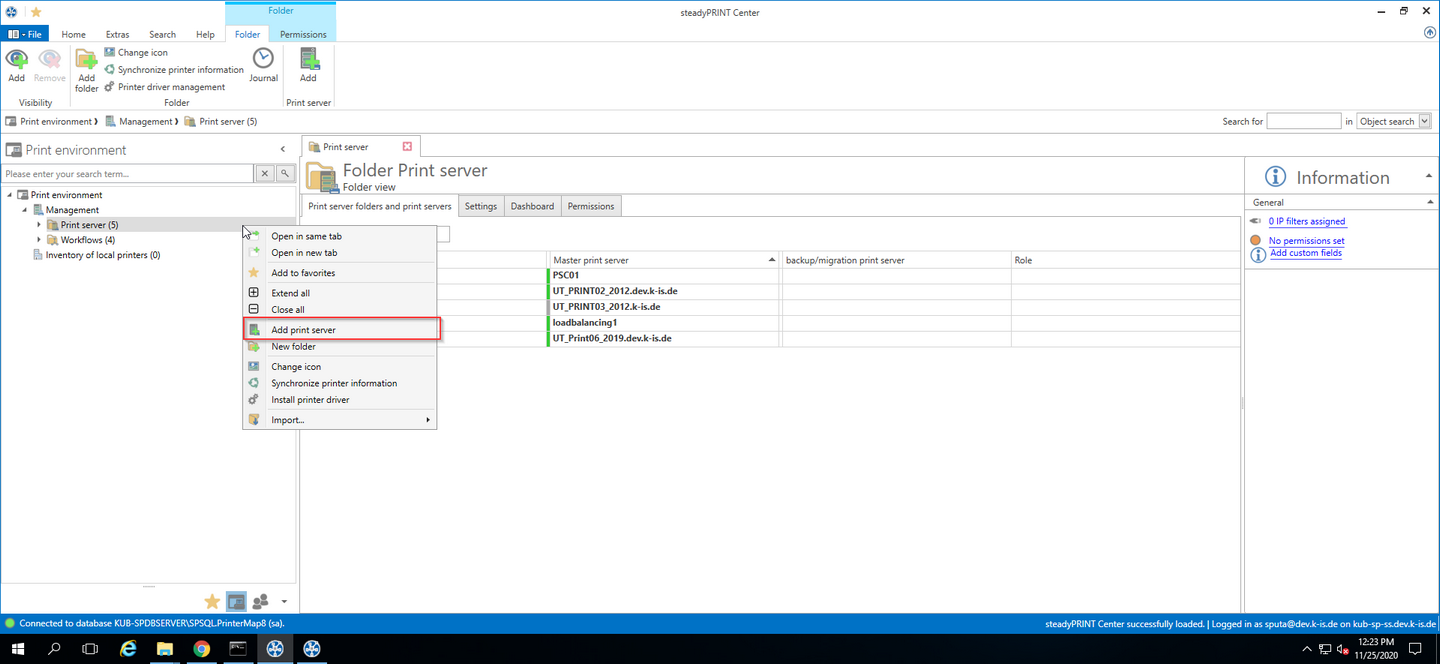Show hidden icons in the system tray
Image resolution: width=1440 pixels, height=664 pixels.
[x=1306, y=649]
